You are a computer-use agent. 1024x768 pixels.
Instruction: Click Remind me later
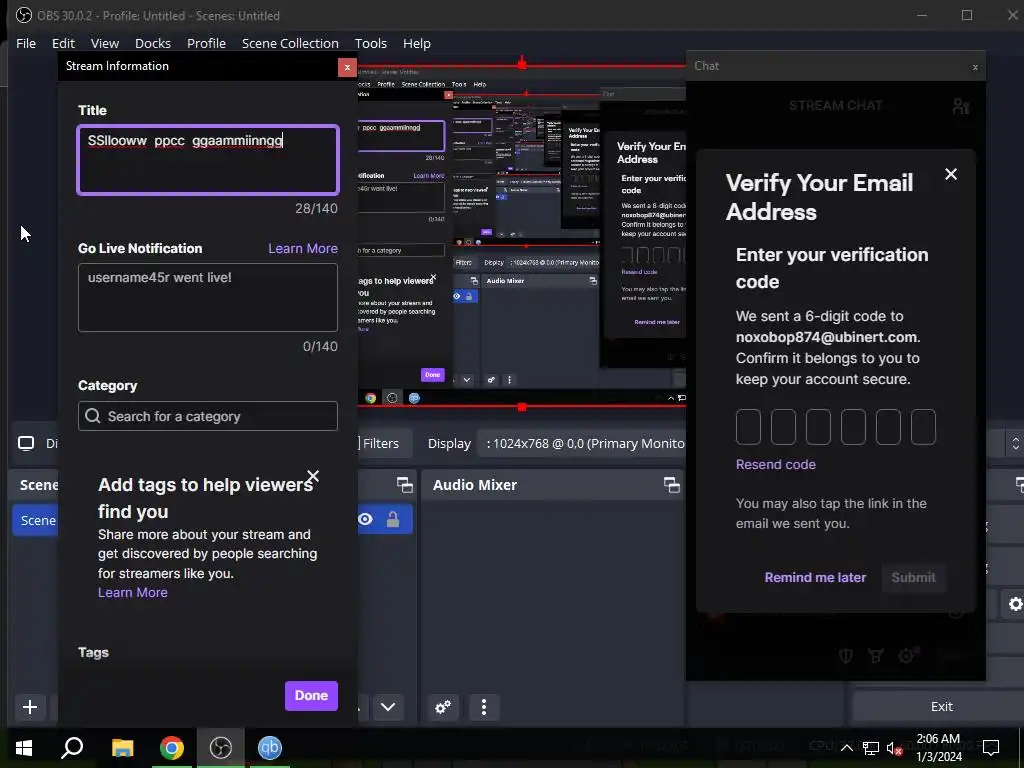click(x=815, y=577)
